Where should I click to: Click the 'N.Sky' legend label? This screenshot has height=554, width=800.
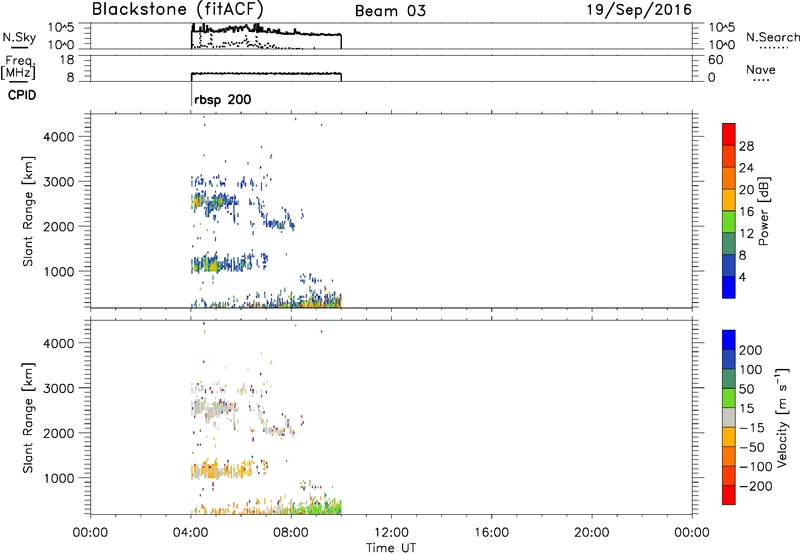click(x=19, y=37)
